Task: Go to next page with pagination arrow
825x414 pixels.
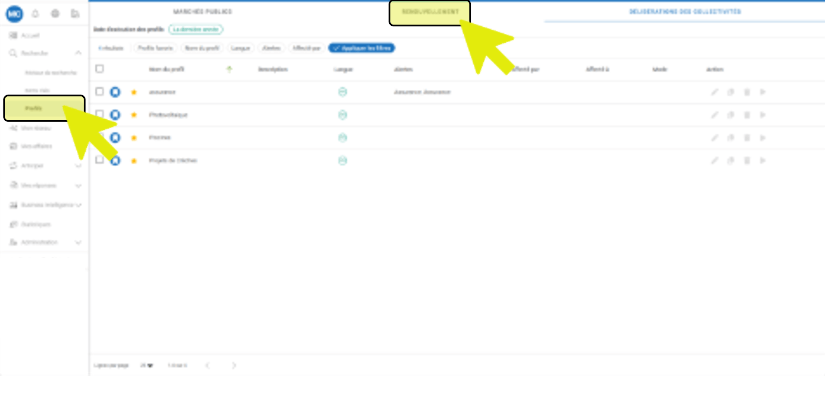Action: coord(234,365)
